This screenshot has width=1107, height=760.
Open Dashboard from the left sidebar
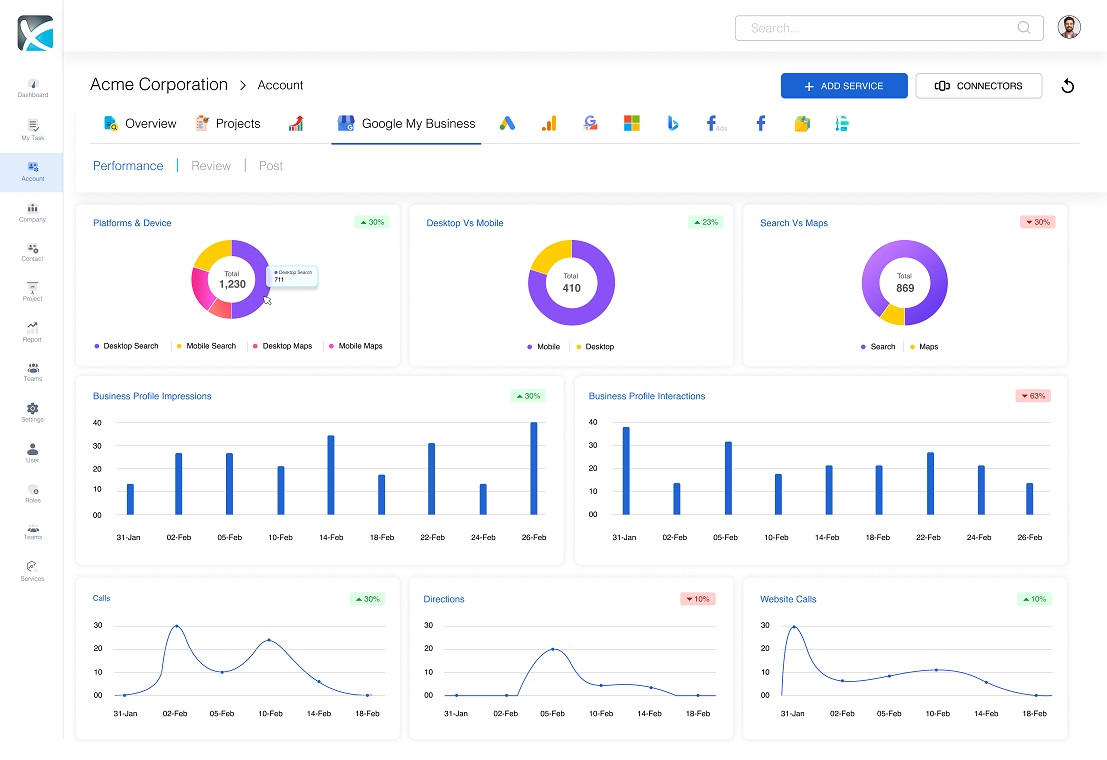32,88
